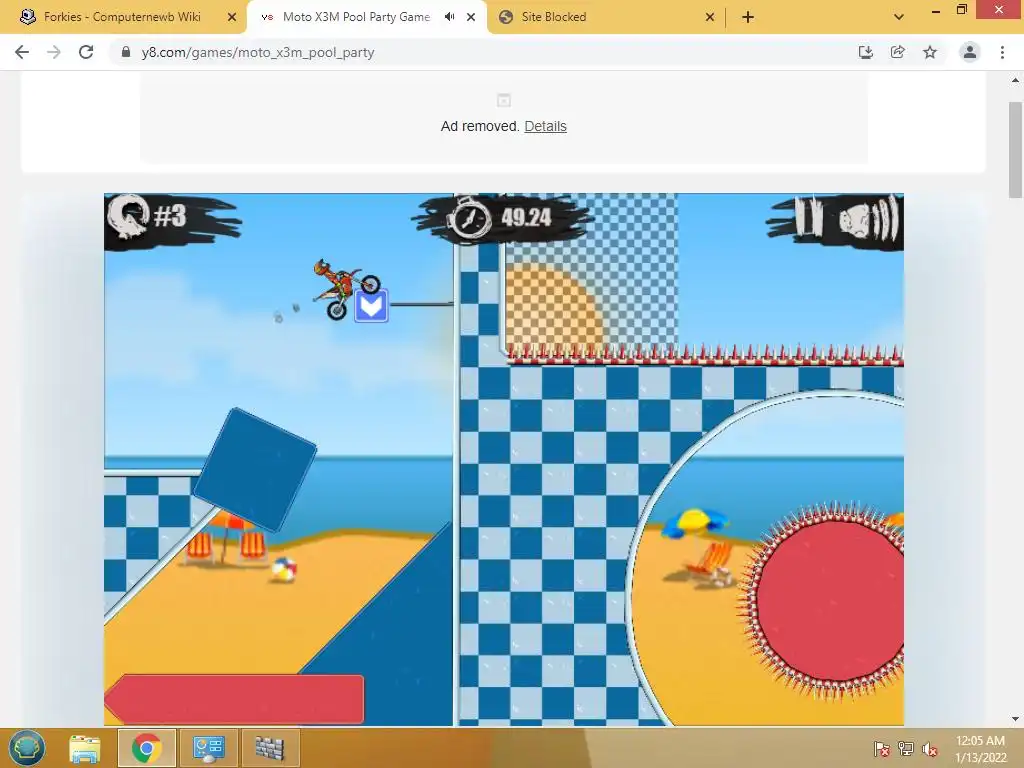This screenshot has width=1024, height=768.
Task: Open Action Center flag in system tray
Action: [x=881, y=748]
